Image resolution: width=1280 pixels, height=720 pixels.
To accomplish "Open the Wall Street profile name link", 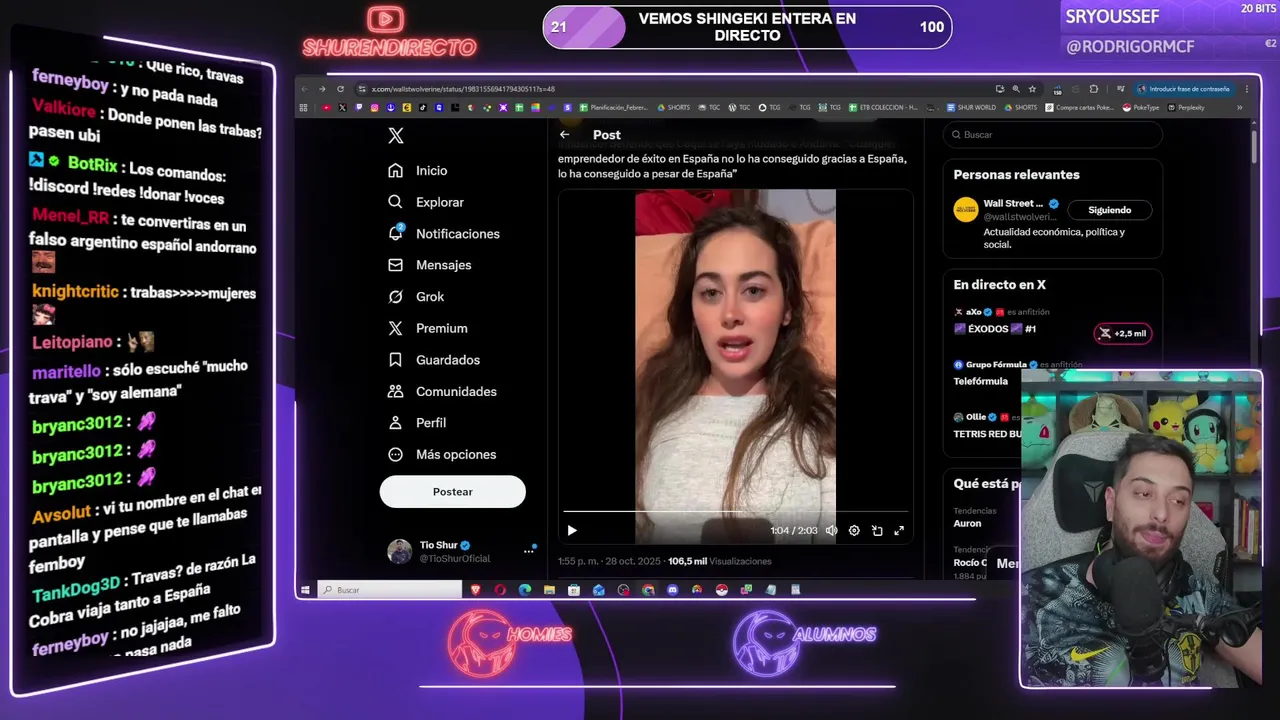I will coord(1013,204).
